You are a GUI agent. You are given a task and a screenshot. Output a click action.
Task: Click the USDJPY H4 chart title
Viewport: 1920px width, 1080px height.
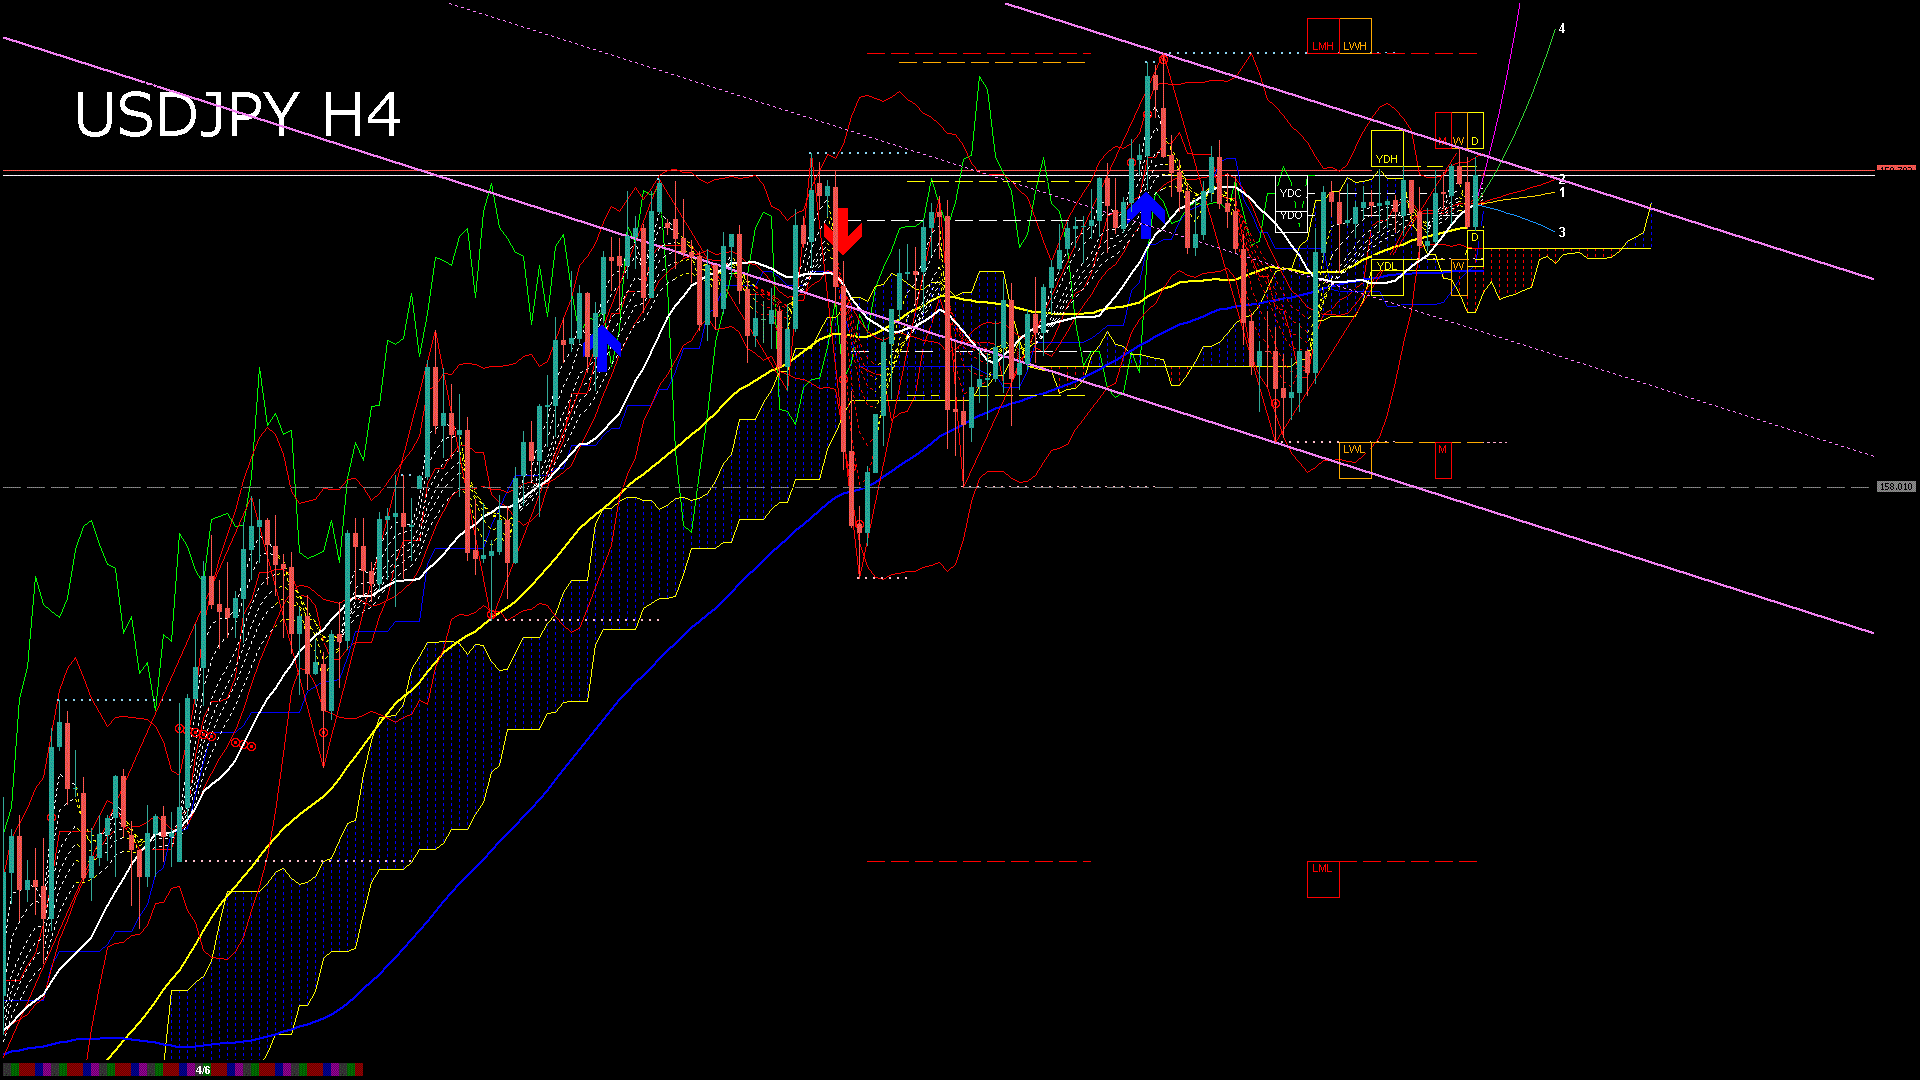click(238, 115)
